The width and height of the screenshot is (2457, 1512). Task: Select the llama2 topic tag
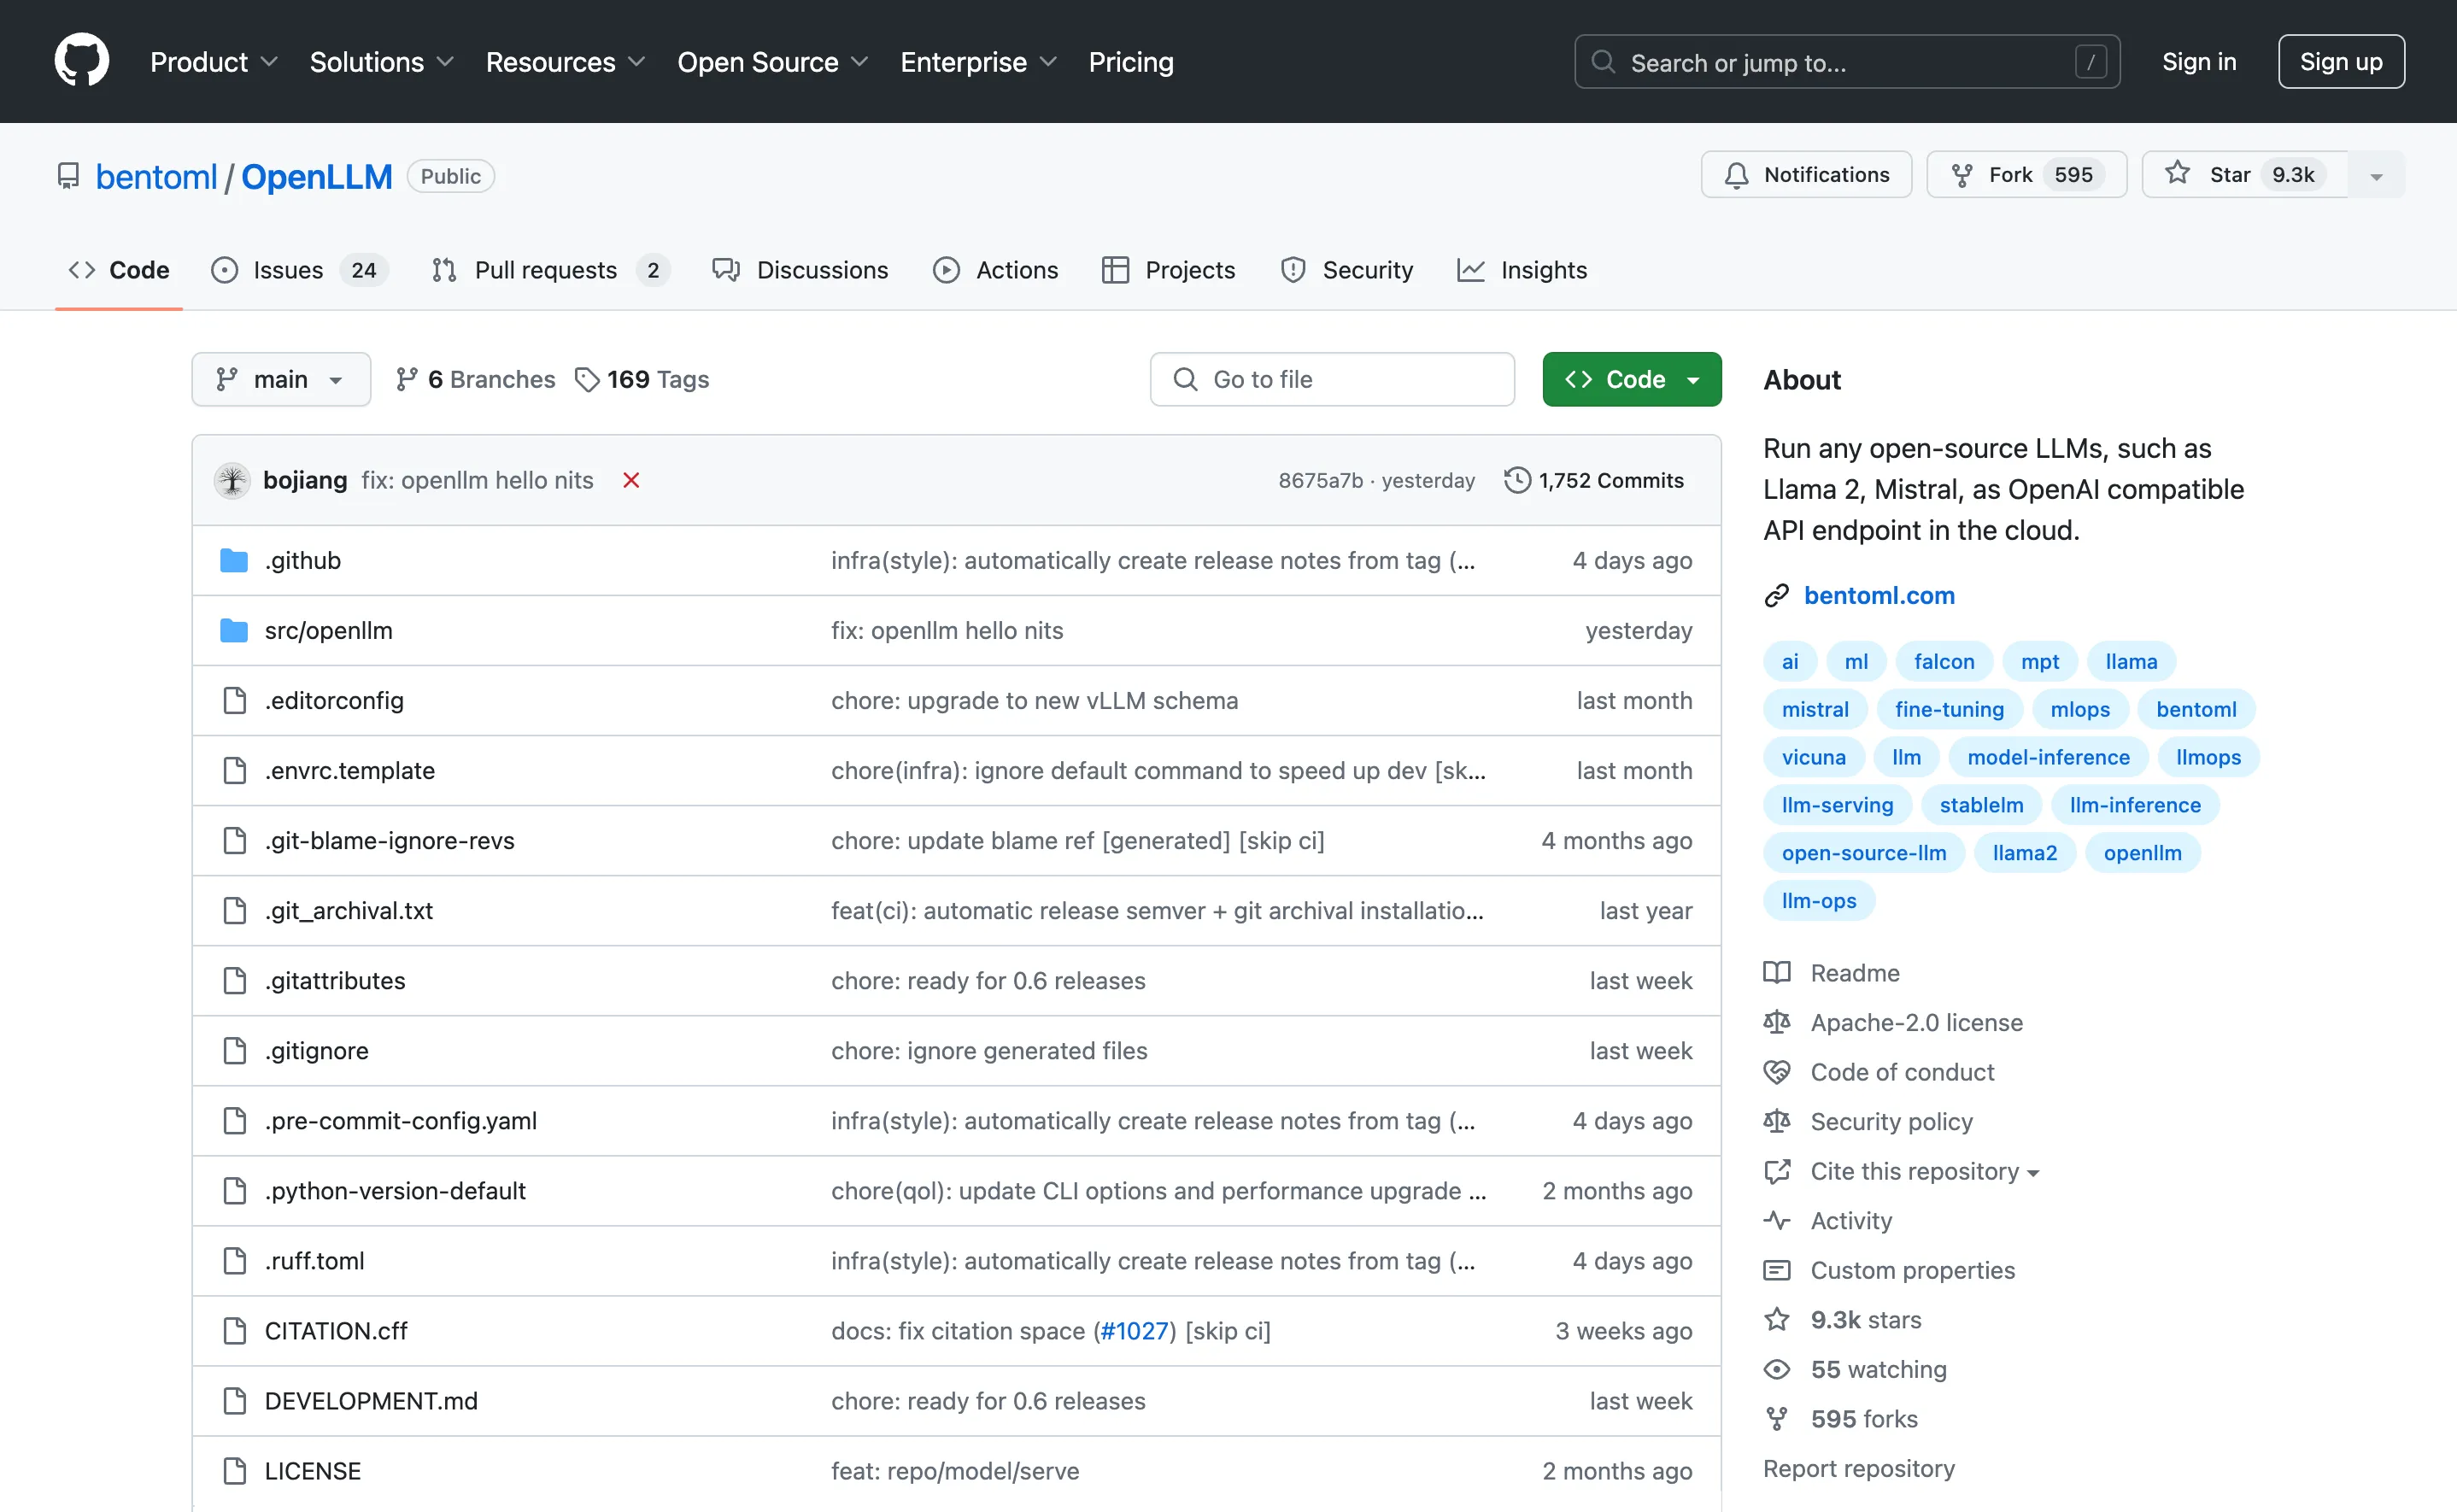click(2024, 852)
